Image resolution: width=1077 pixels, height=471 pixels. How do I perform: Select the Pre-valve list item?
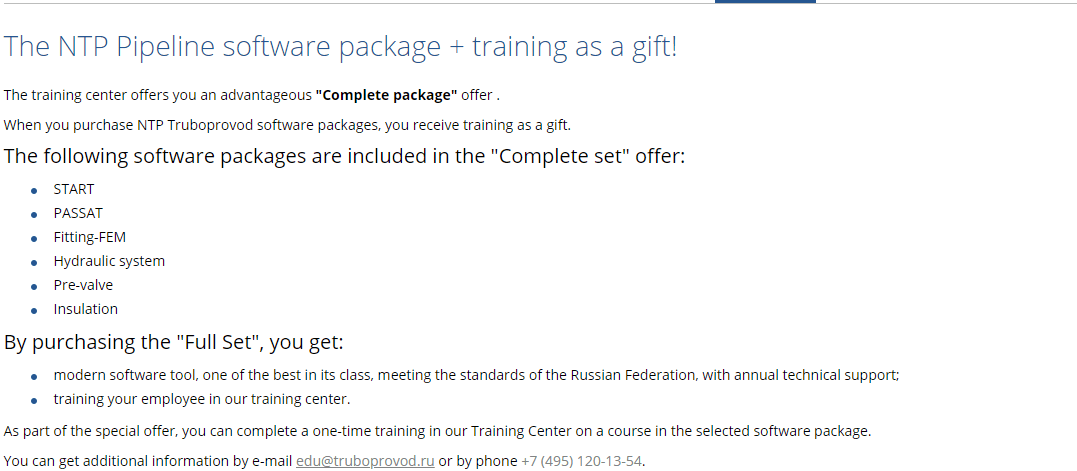83,285
